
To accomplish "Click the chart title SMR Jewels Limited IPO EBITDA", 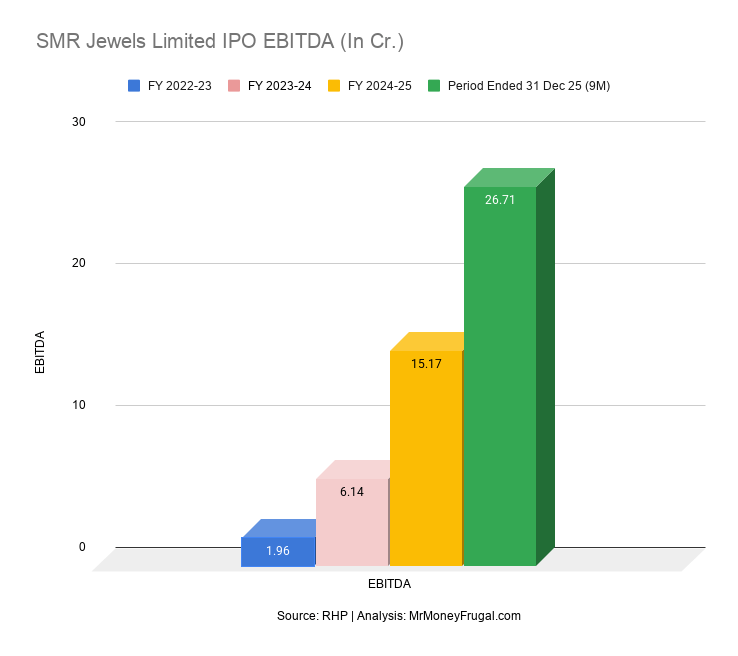I will [x=220, y=41].
